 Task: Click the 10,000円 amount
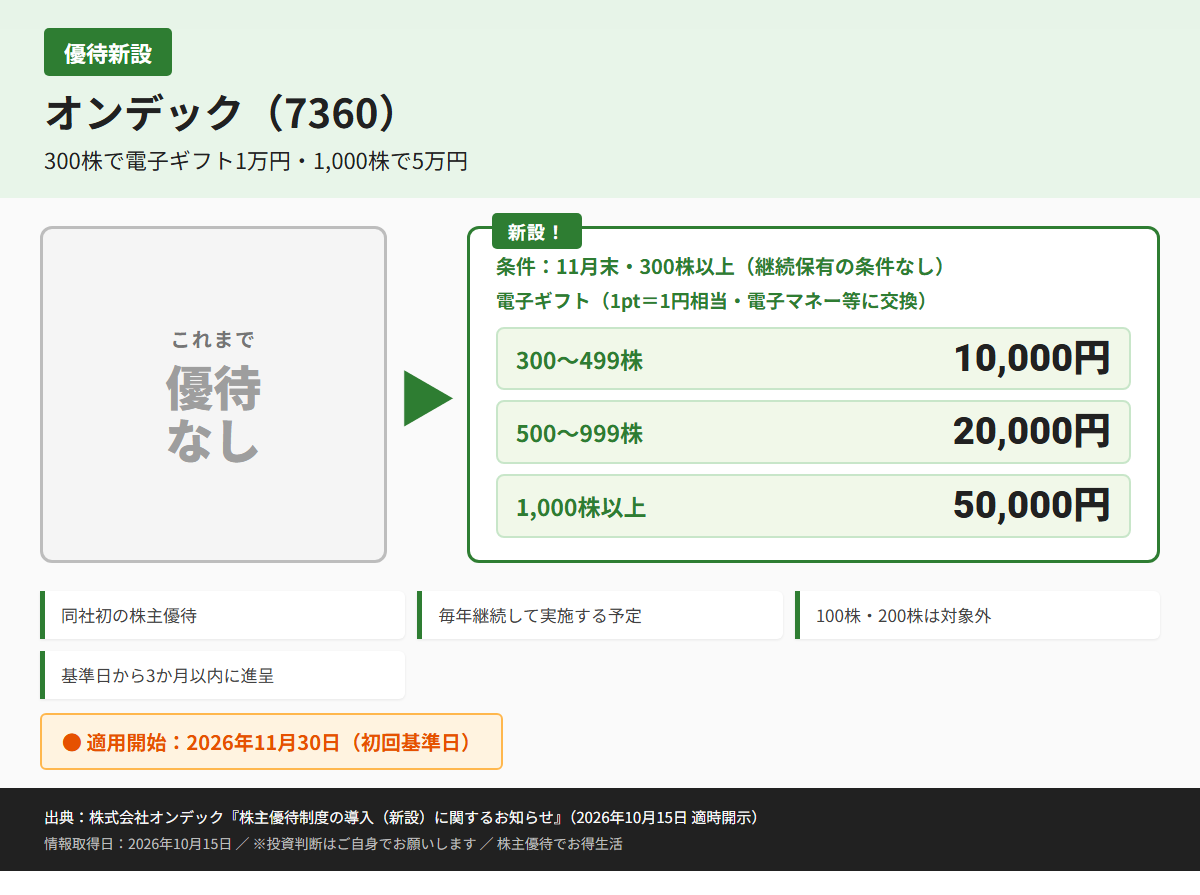tap(1031, 358)
